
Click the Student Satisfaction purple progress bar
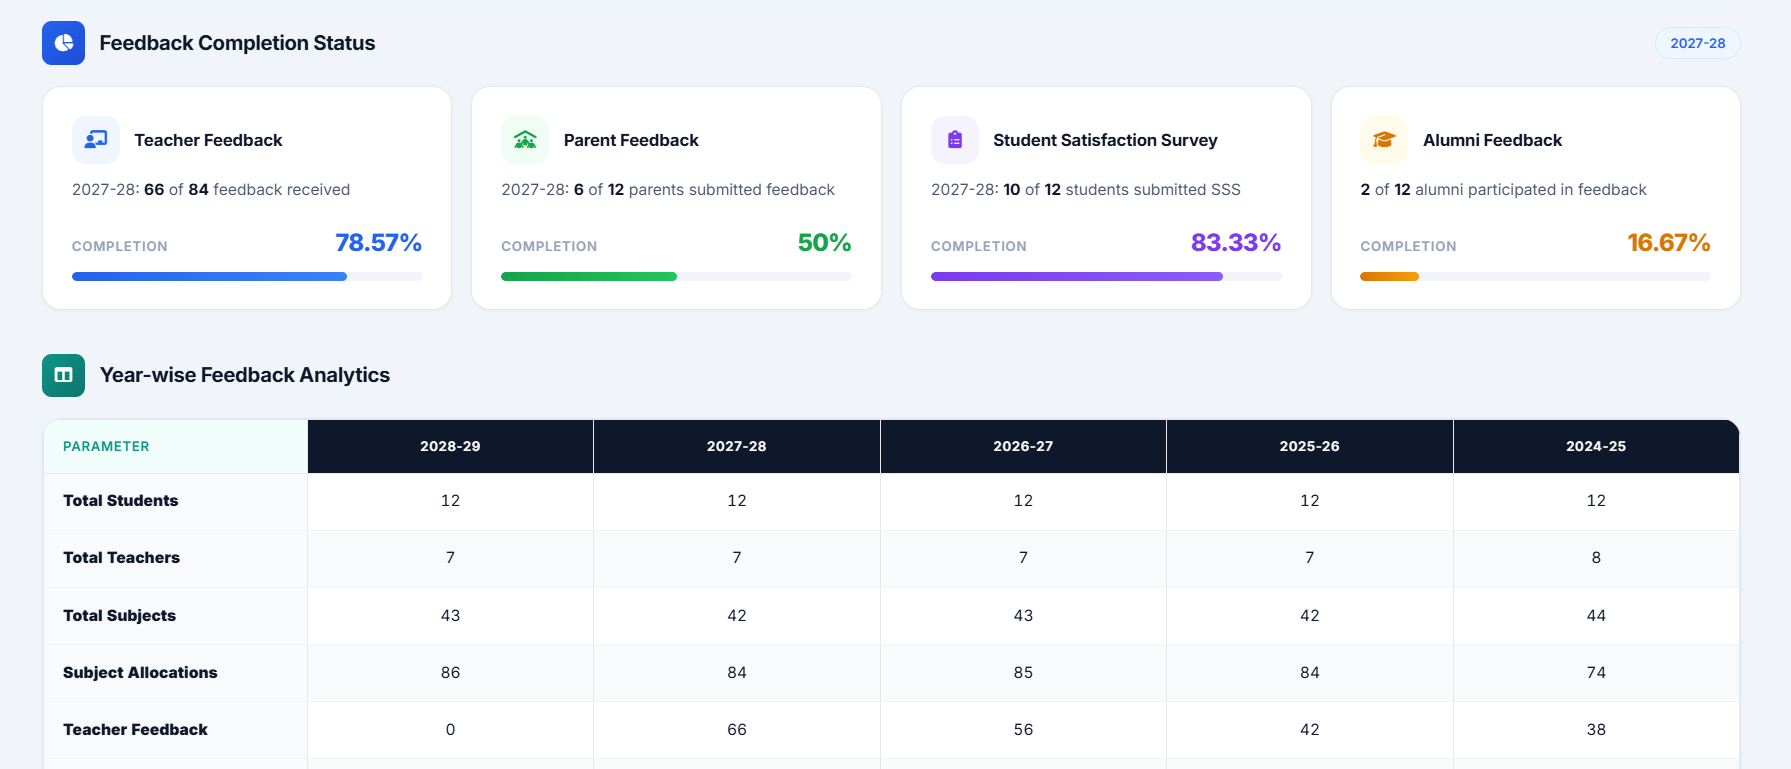click(x=1106, y=276)
